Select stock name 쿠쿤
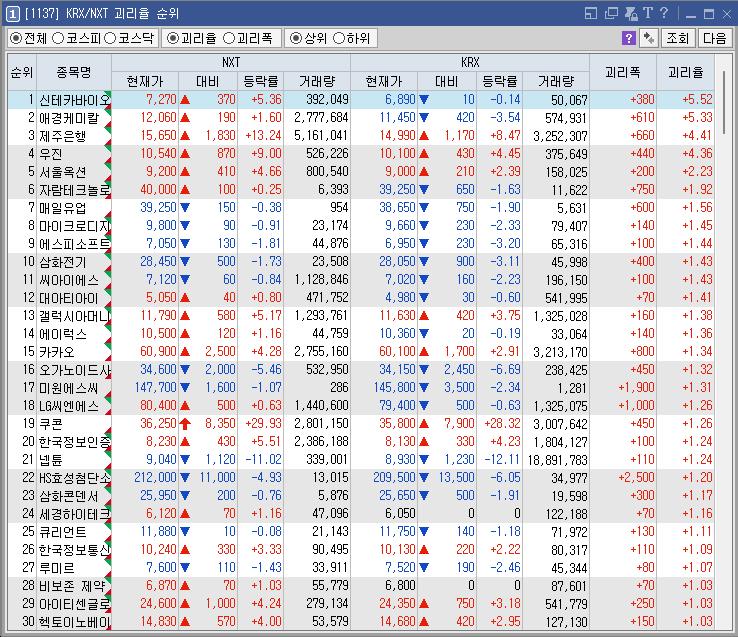 pos(51,424)
